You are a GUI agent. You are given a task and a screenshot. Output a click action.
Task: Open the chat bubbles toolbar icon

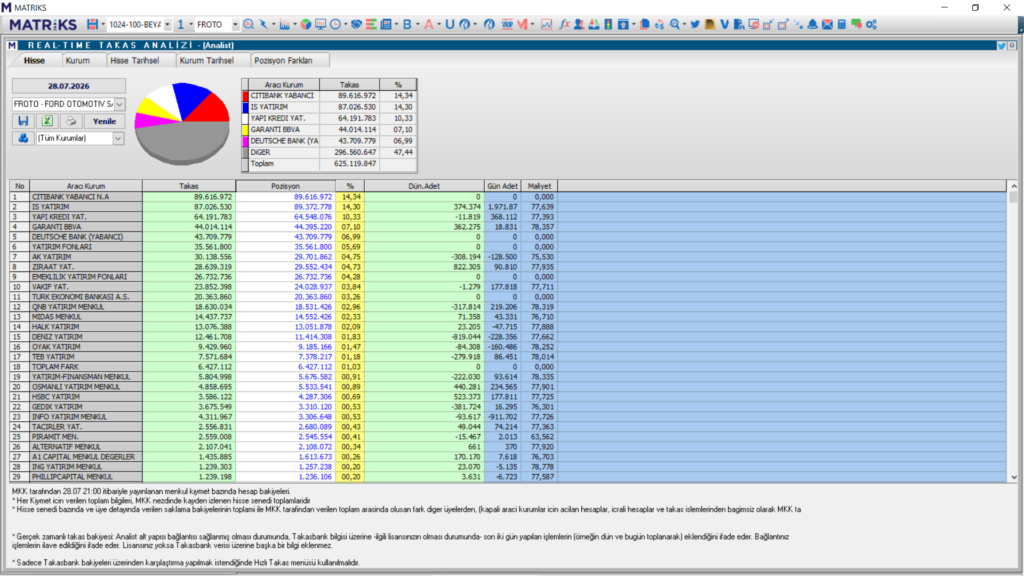click(856, 24)
